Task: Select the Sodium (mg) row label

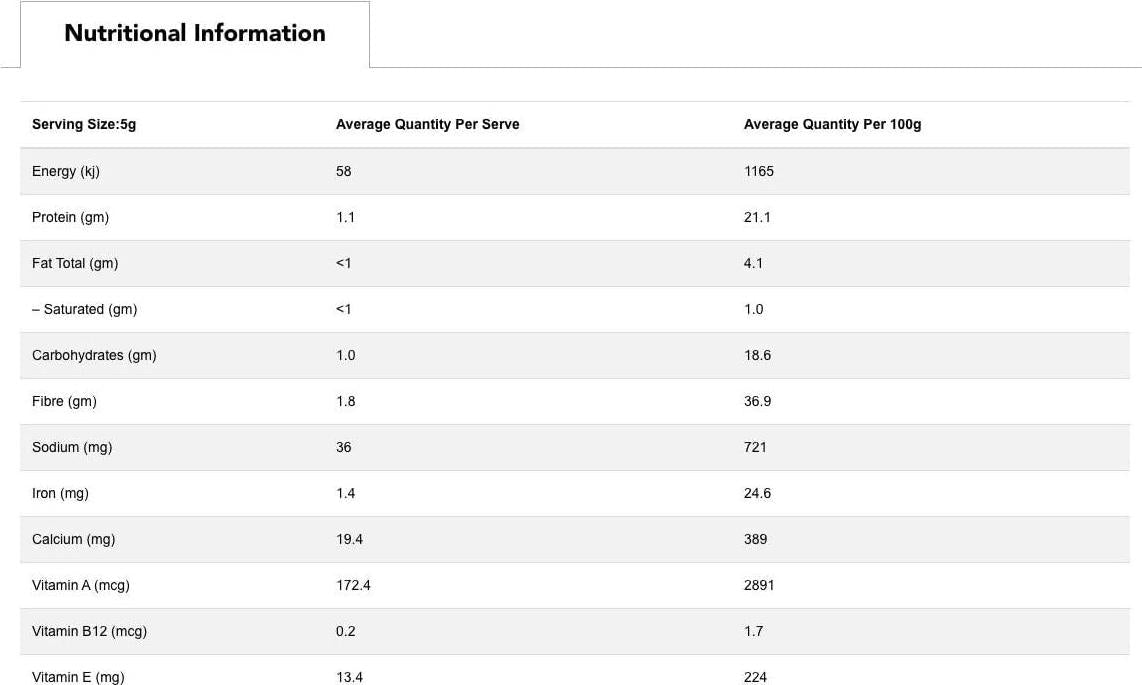Action: (x=72, y=447)
